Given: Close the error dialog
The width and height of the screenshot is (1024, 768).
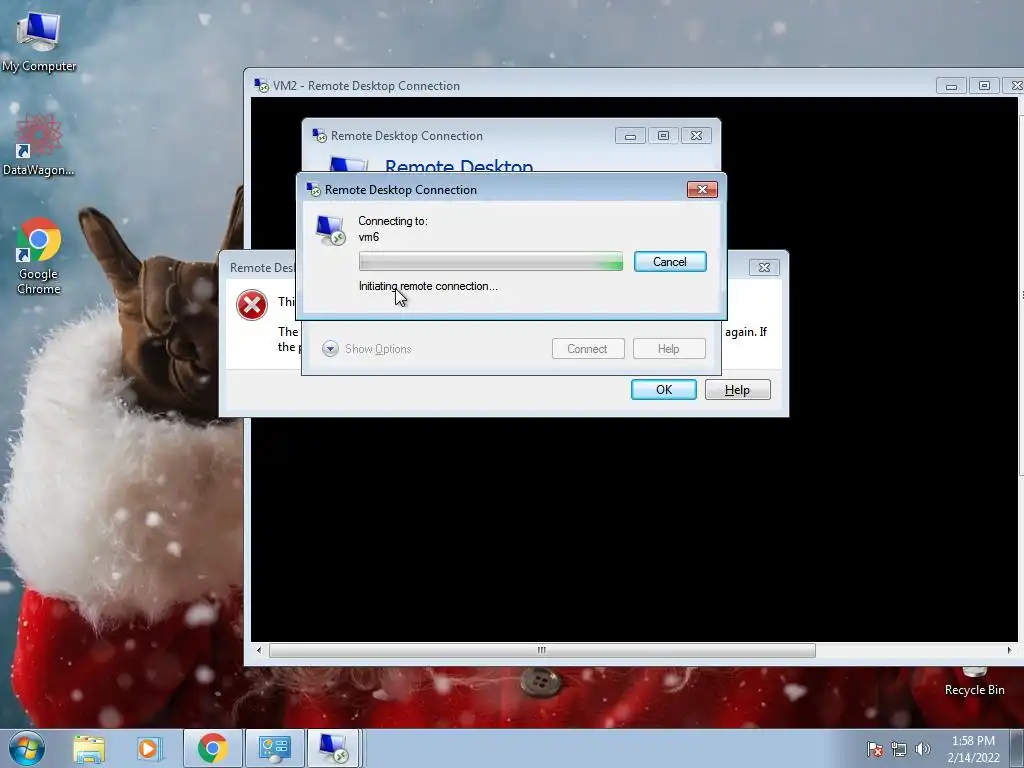Looking at the screenshot, I should (763, 267).
